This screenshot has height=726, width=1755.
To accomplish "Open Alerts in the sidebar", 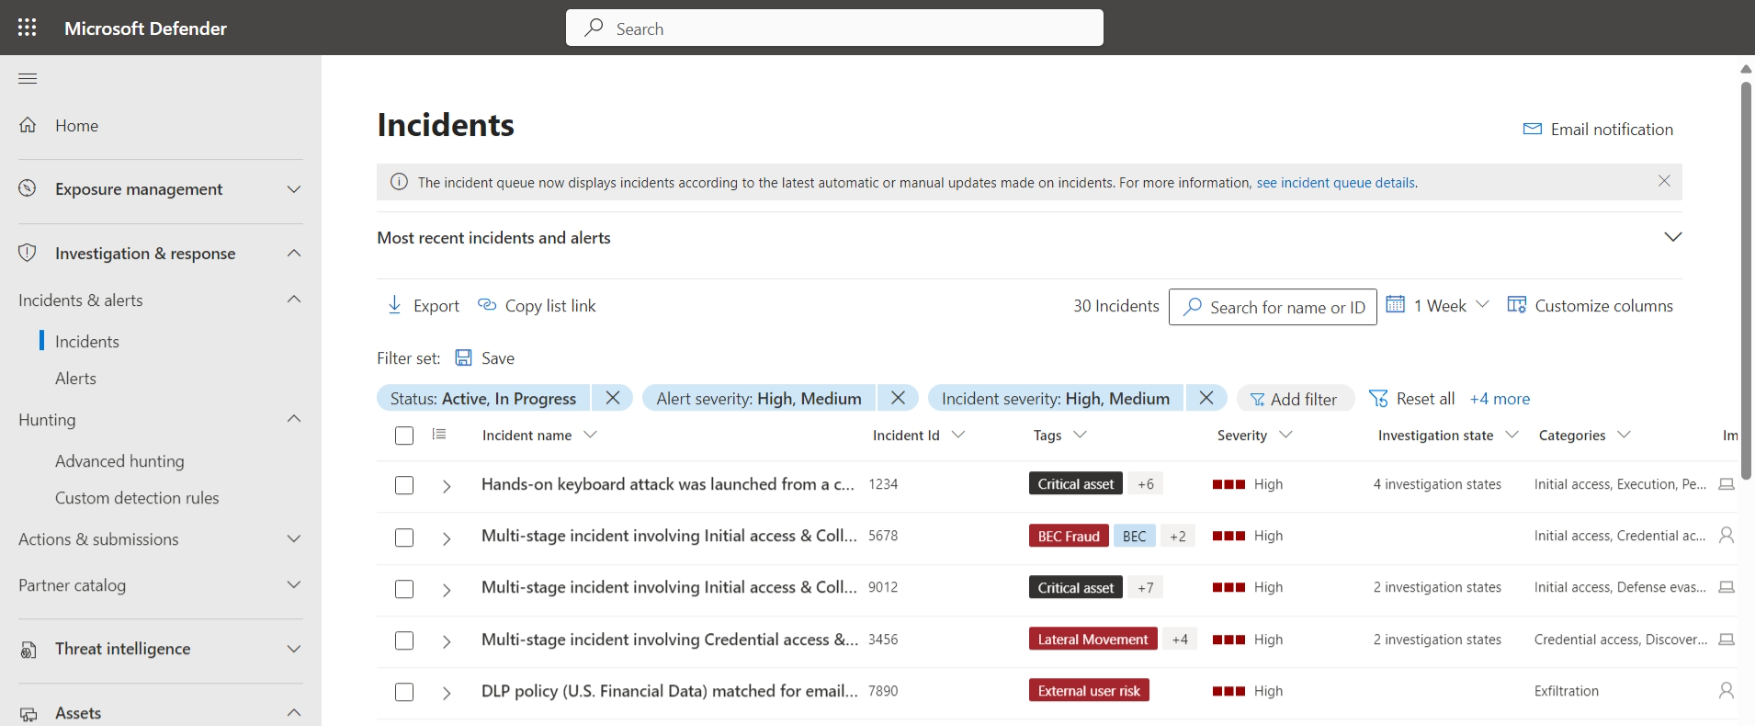I will coord(76,378).
